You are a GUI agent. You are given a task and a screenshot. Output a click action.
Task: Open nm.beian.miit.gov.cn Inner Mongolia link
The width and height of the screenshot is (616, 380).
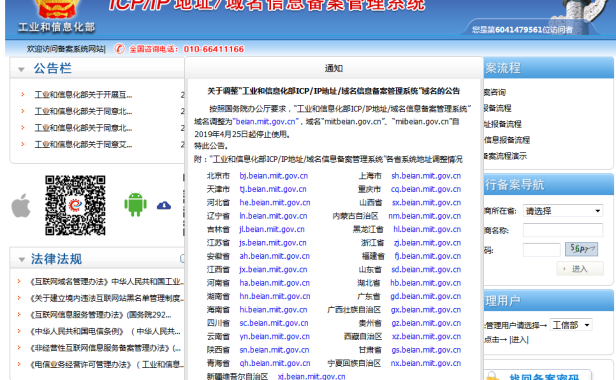point(425,216)
